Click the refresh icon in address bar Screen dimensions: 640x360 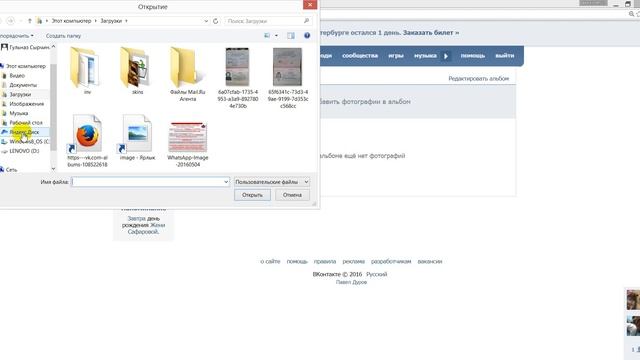coord(216,21)
